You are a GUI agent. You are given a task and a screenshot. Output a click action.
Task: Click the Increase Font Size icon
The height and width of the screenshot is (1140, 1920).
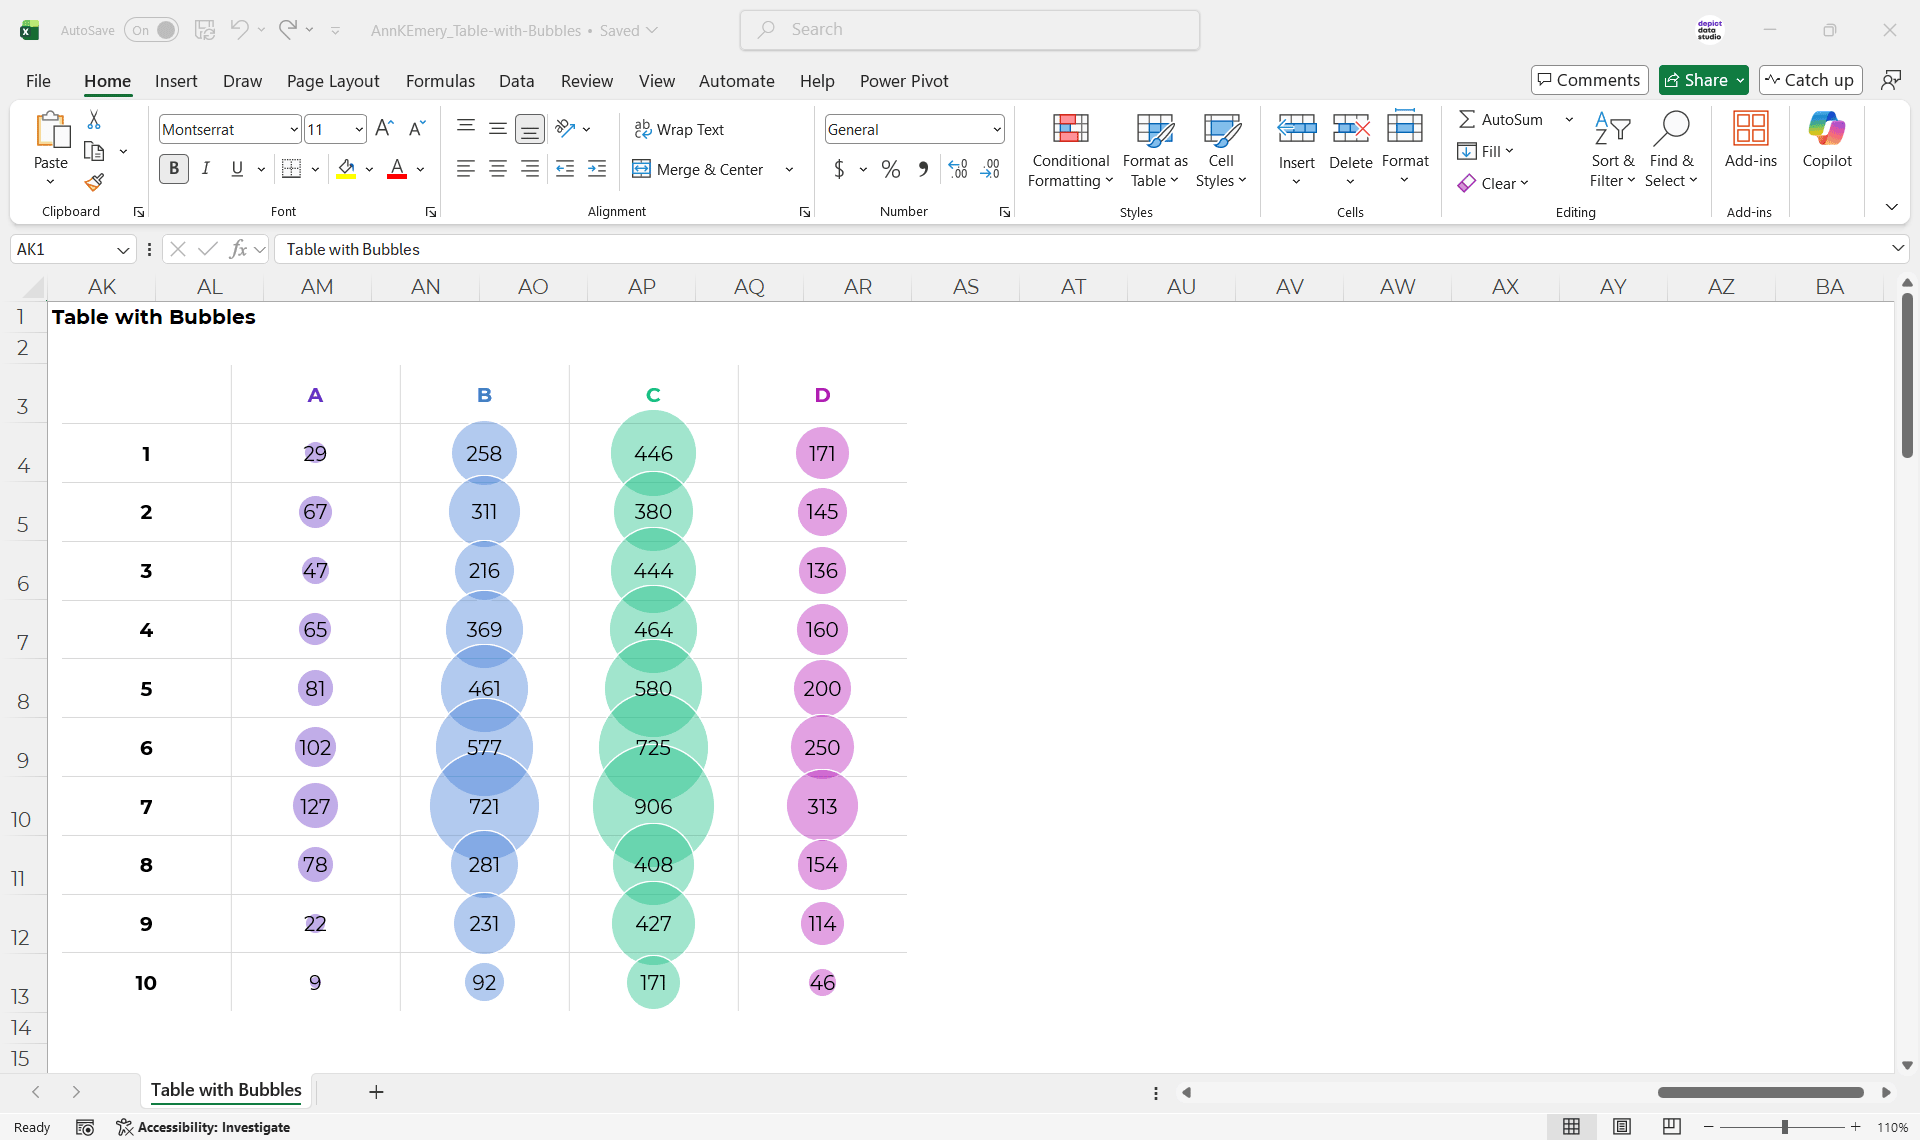384,128
